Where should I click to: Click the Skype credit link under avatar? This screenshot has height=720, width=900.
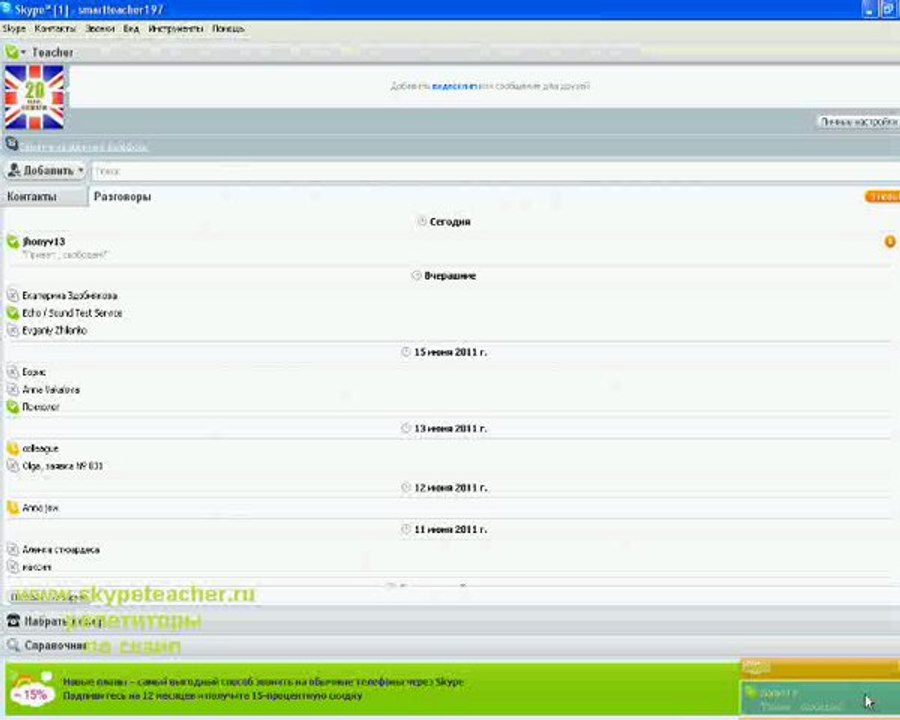[x=84, y=147]
